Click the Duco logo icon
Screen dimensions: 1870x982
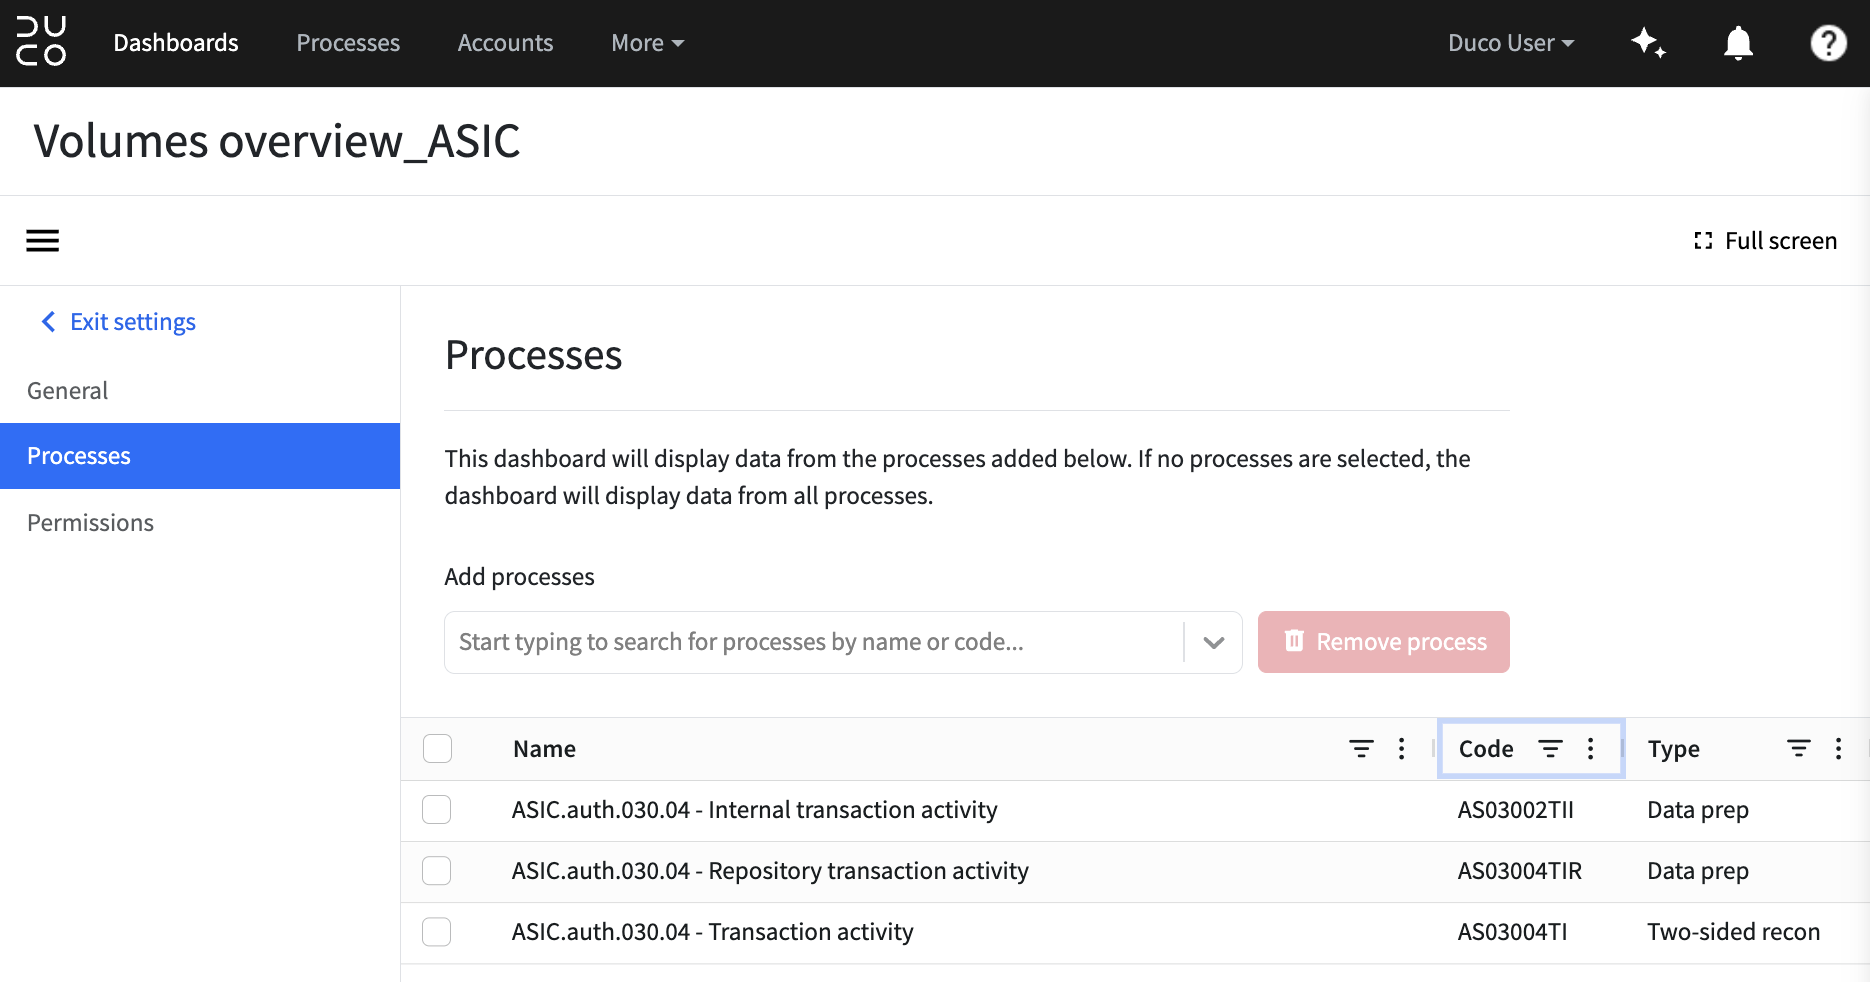[x=41, y=42]
